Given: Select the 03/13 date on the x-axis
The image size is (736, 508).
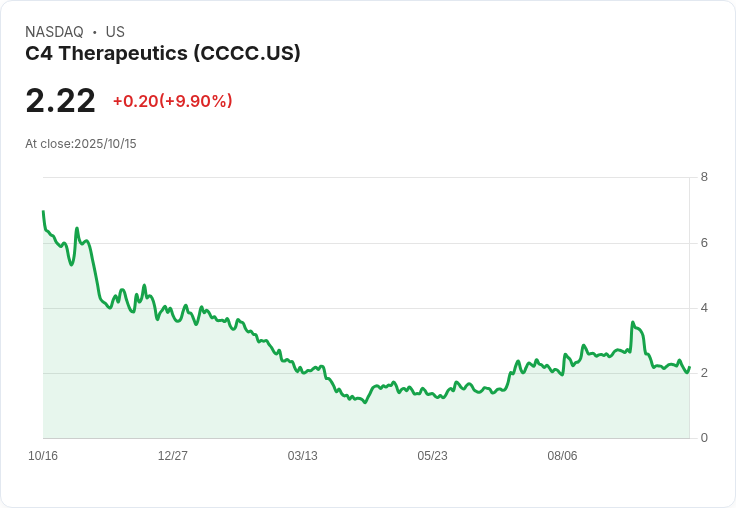Looking at the screenshot, I should coord(303,456).
